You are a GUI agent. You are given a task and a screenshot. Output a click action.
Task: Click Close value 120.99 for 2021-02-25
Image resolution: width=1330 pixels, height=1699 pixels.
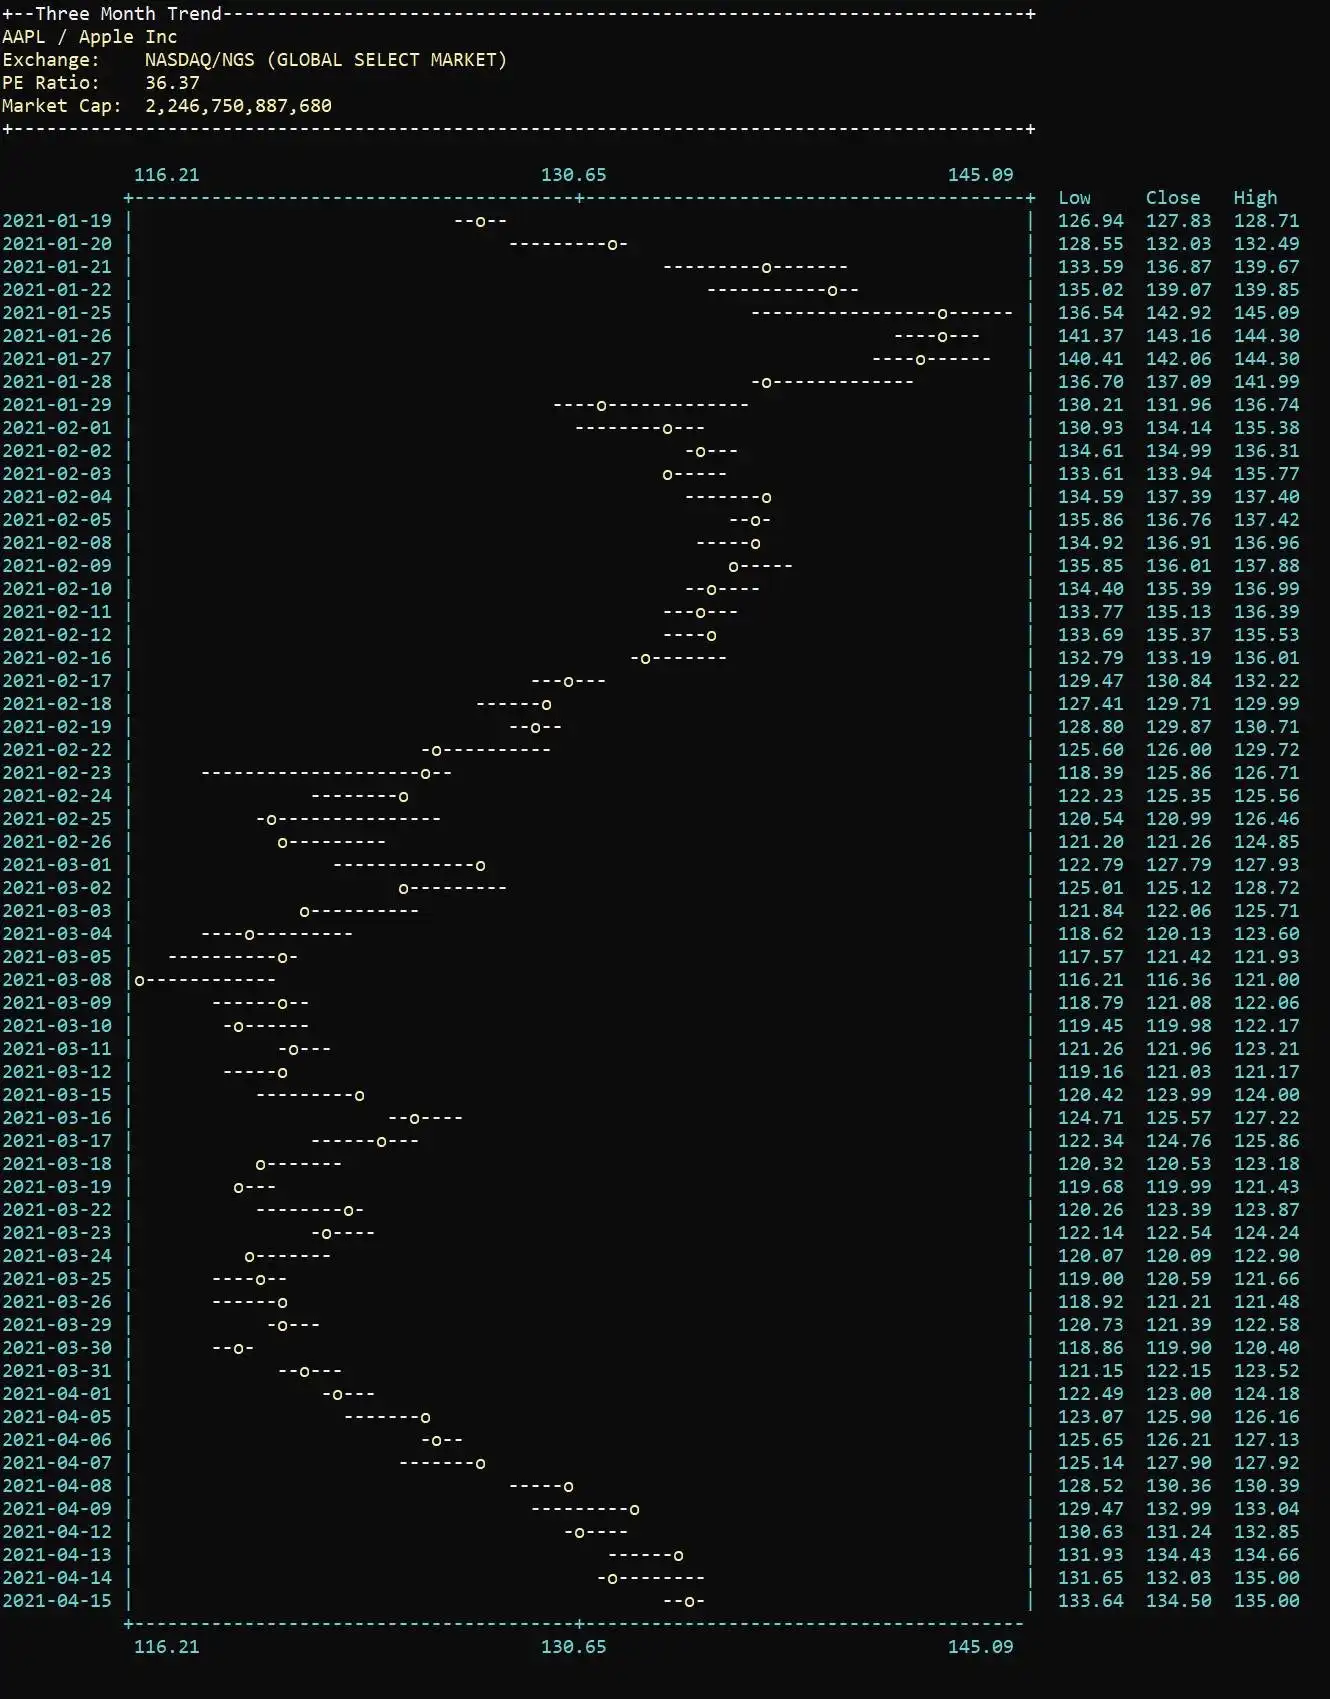tap(1179, 819)
